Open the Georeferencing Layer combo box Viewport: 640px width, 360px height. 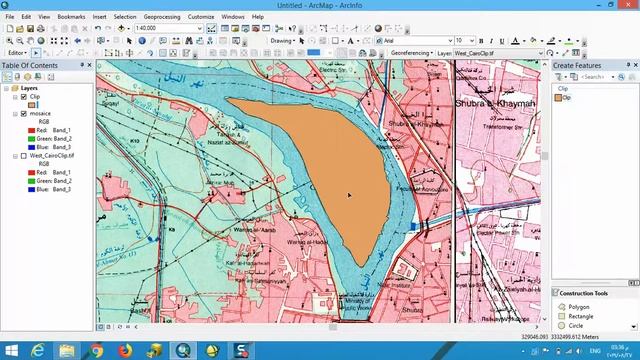tap(498, 53)
